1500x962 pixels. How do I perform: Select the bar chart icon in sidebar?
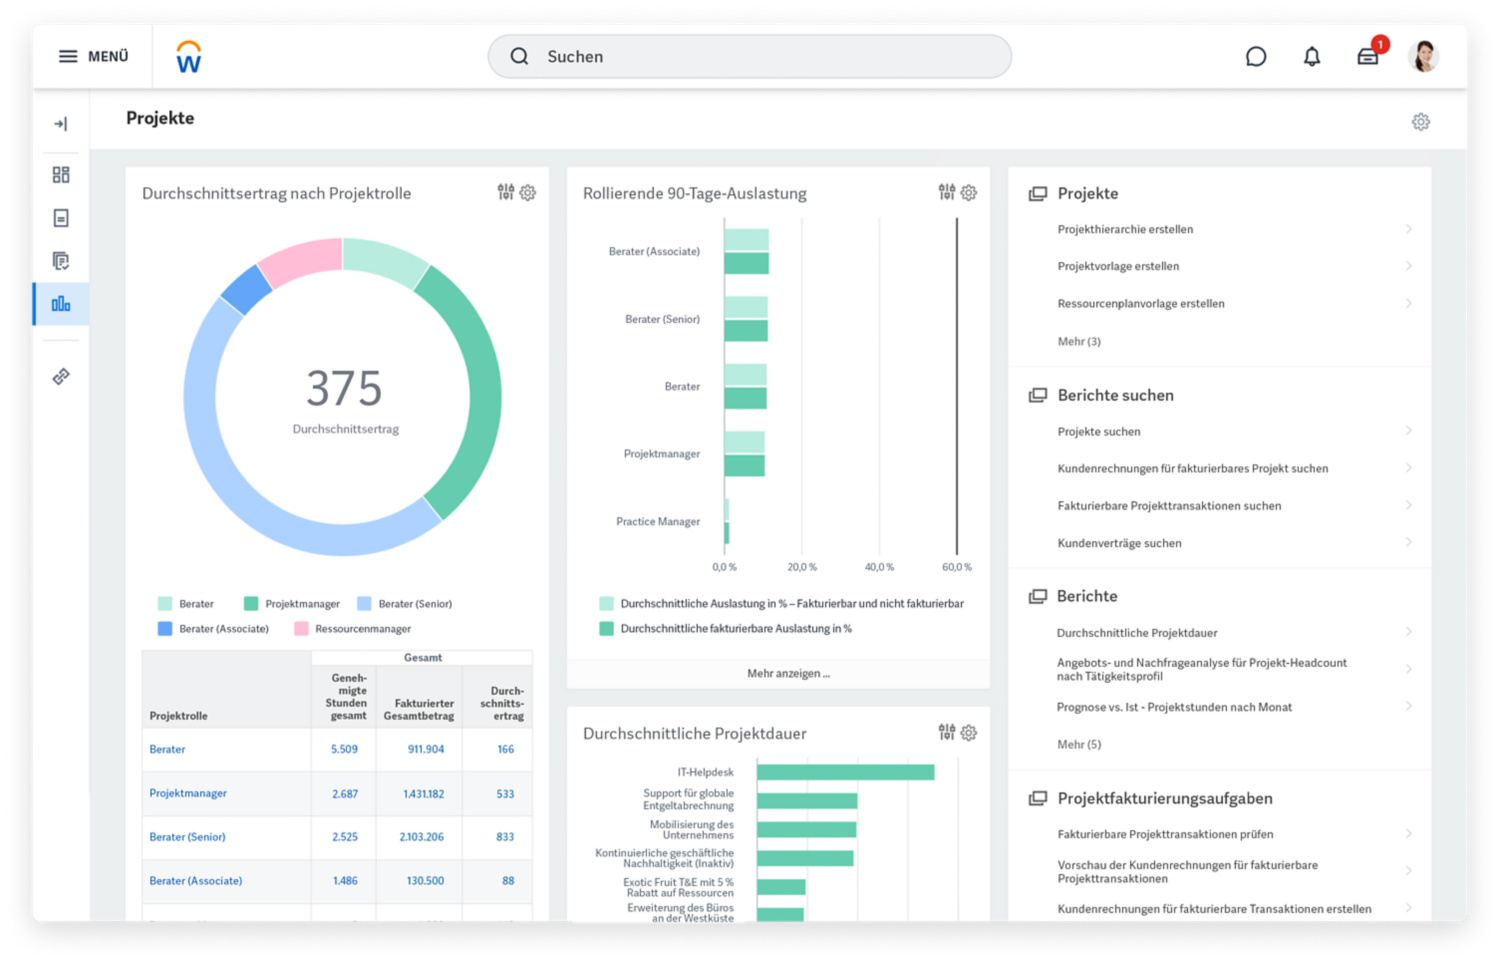[61, 304]
